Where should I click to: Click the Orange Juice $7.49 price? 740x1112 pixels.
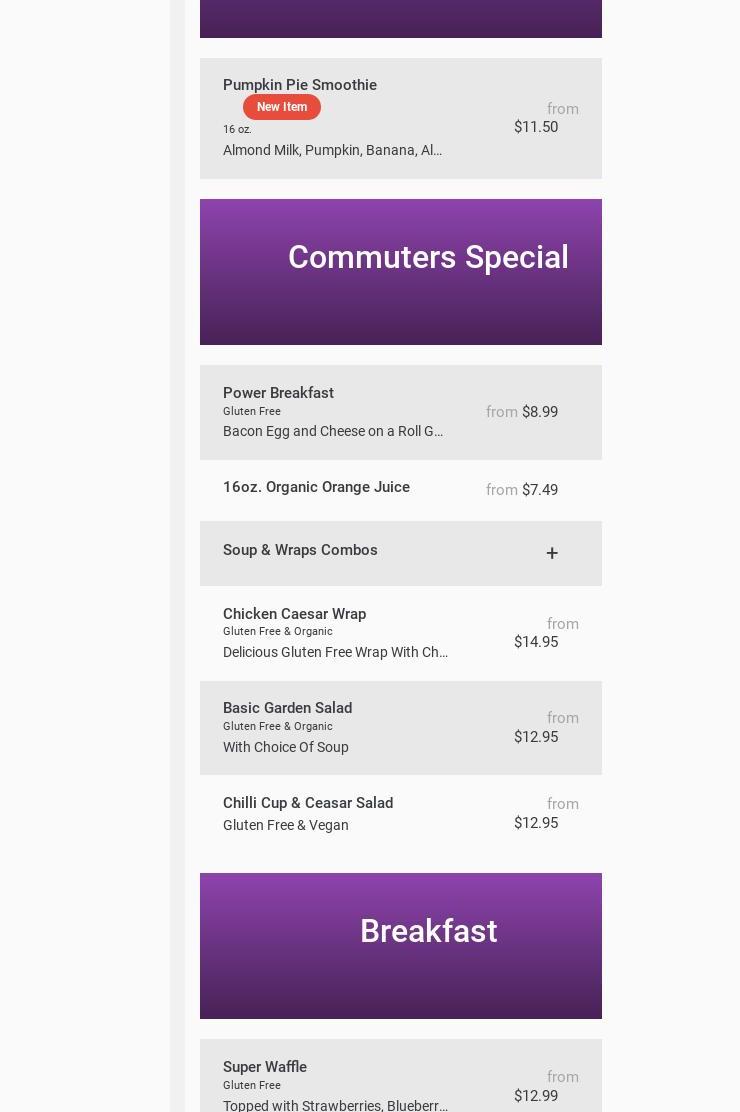point(540,490)
